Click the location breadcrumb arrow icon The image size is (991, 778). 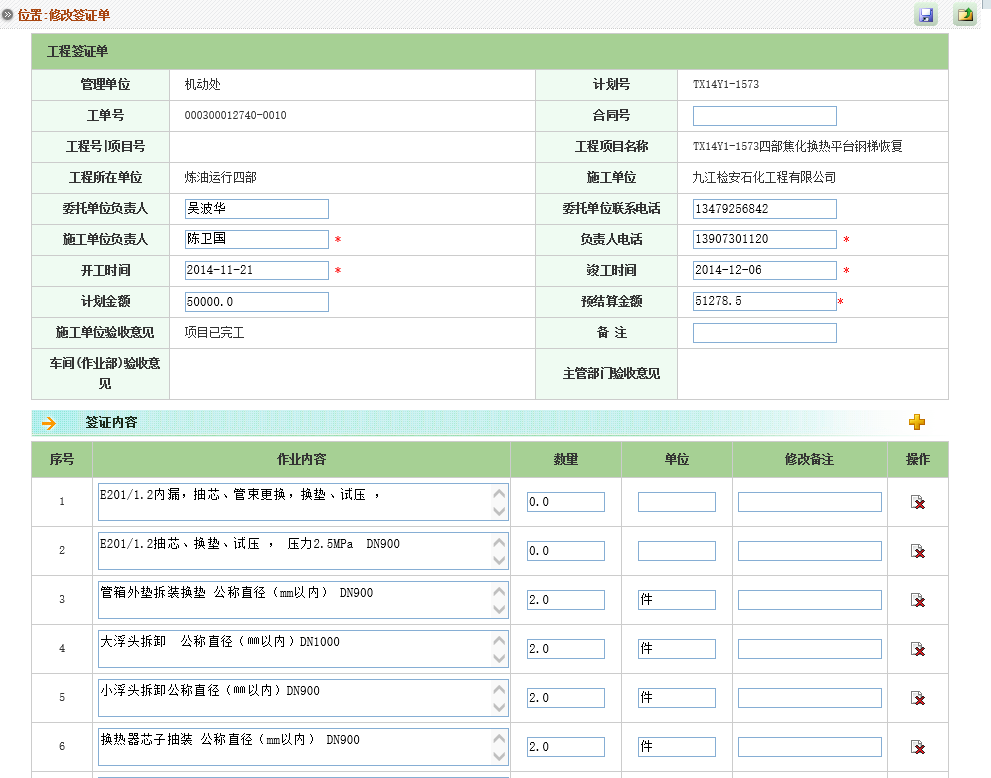[8, 15]
